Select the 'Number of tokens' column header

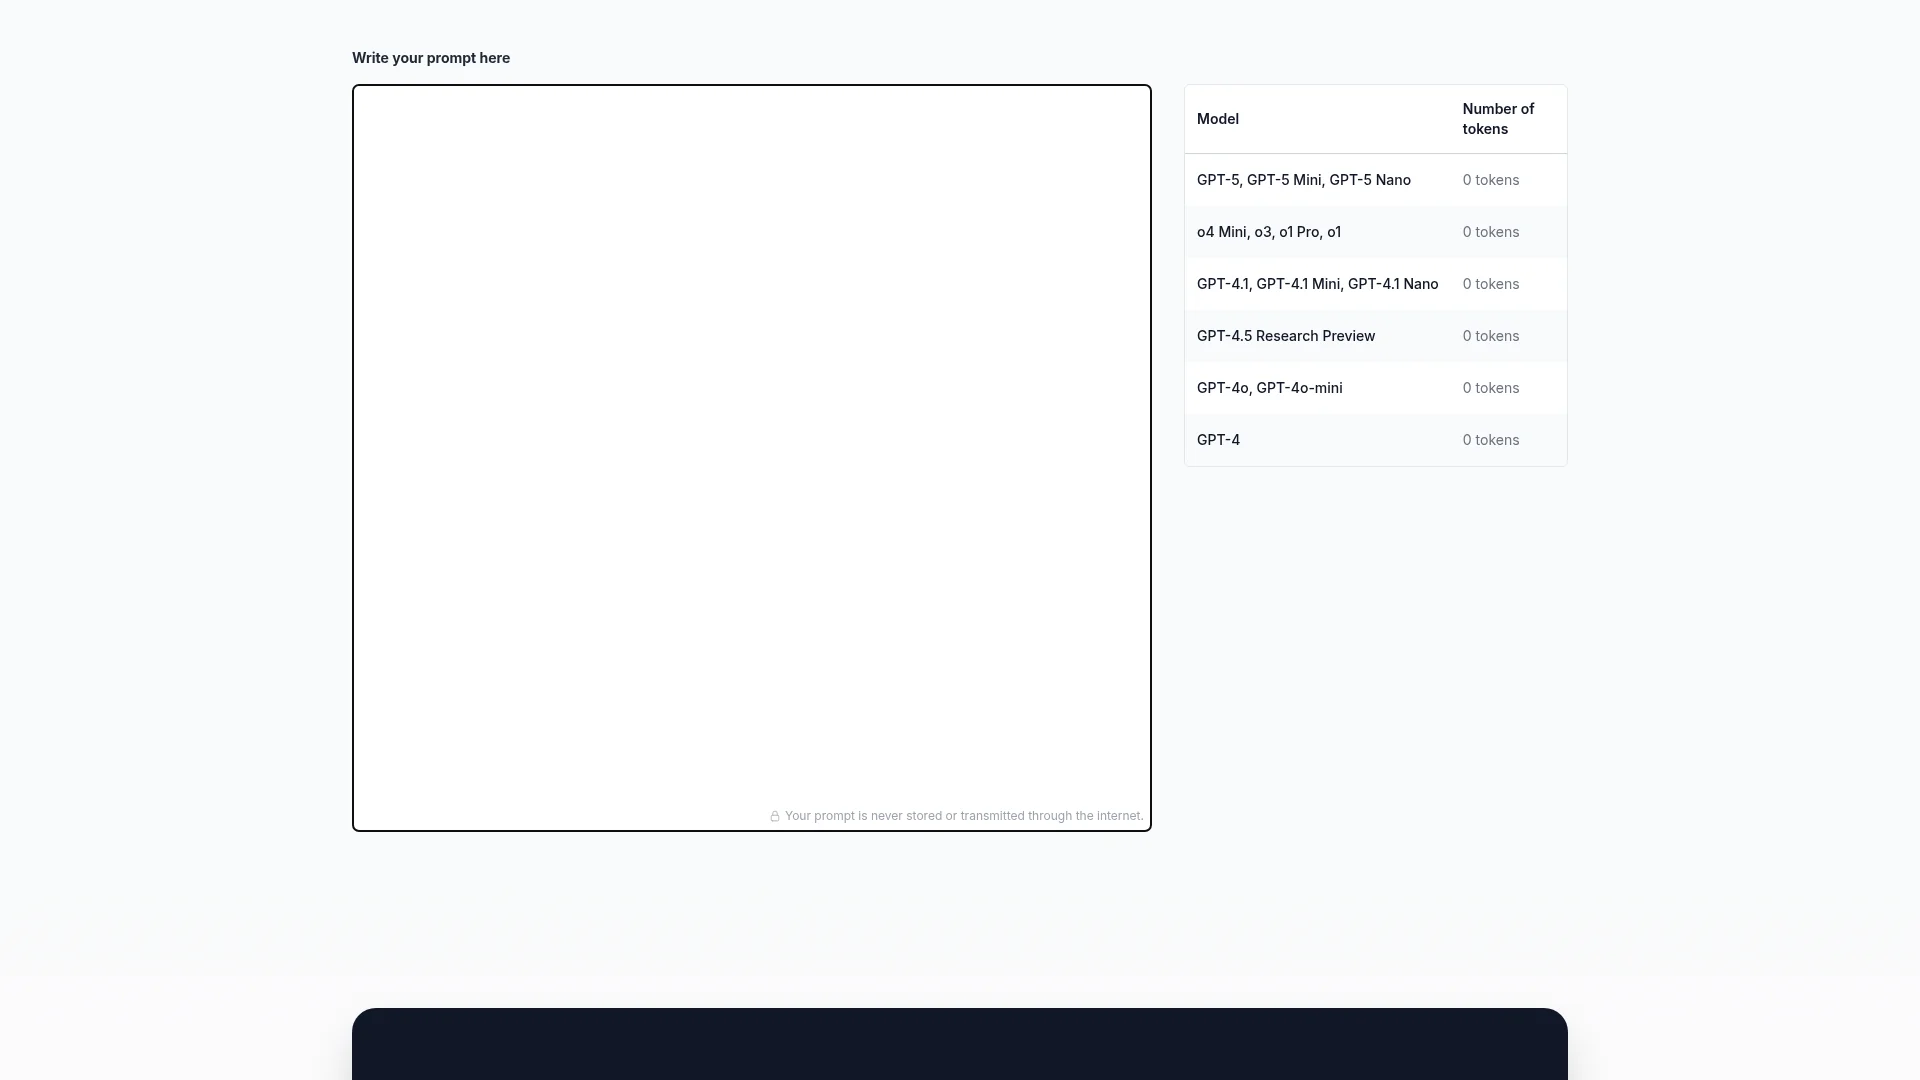click(x=1498, y=119)
